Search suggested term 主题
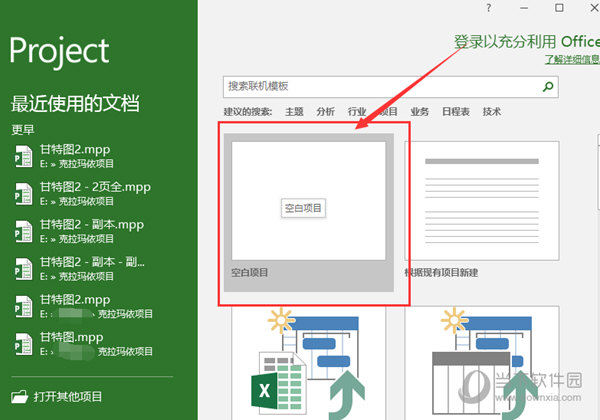The width and height of the screenshot is (600, 420). pos(294,112)
